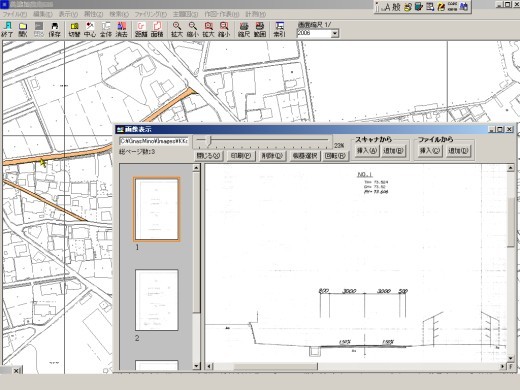
Task: Click 追加(B) under スキャナから
Action: (393, 151)
